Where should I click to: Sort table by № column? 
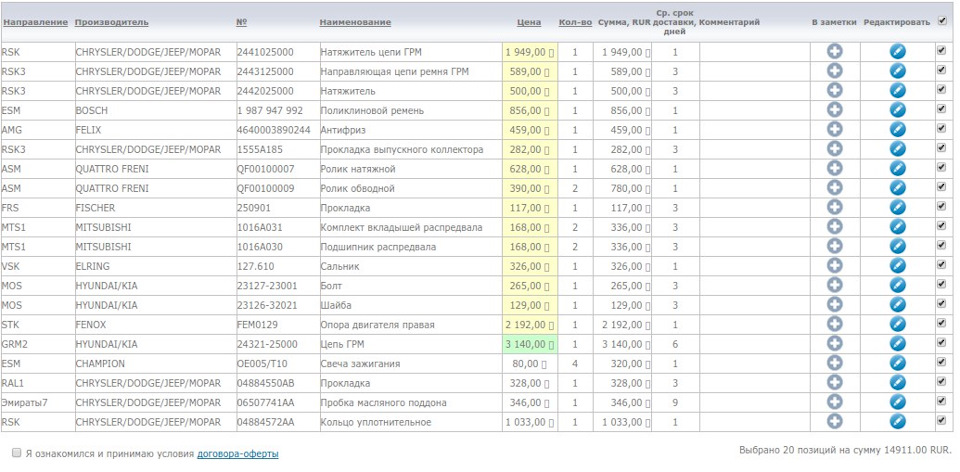point(241,22)
